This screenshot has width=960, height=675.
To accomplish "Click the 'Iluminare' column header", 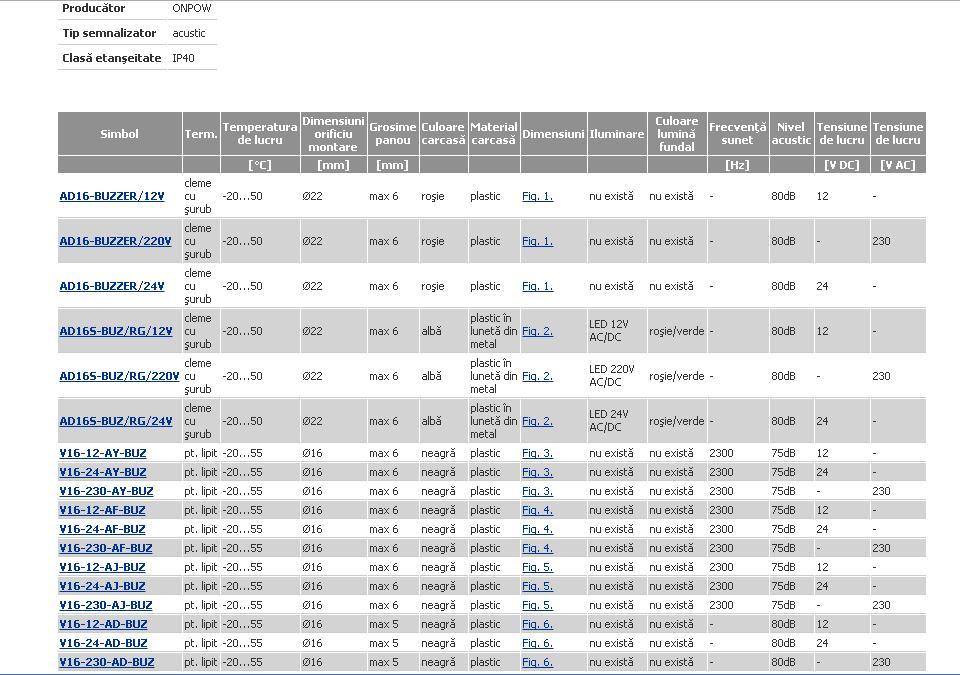I will click(617, 134).
